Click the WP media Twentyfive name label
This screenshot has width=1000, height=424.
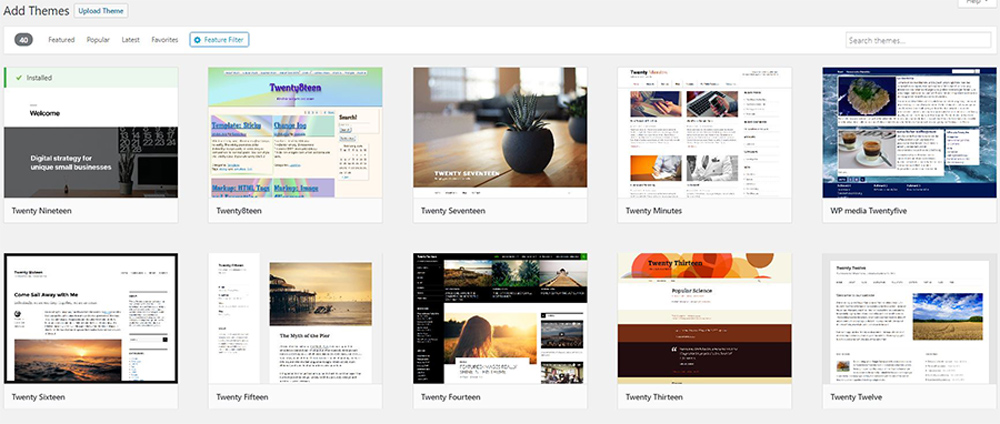[x=869, y=211]
